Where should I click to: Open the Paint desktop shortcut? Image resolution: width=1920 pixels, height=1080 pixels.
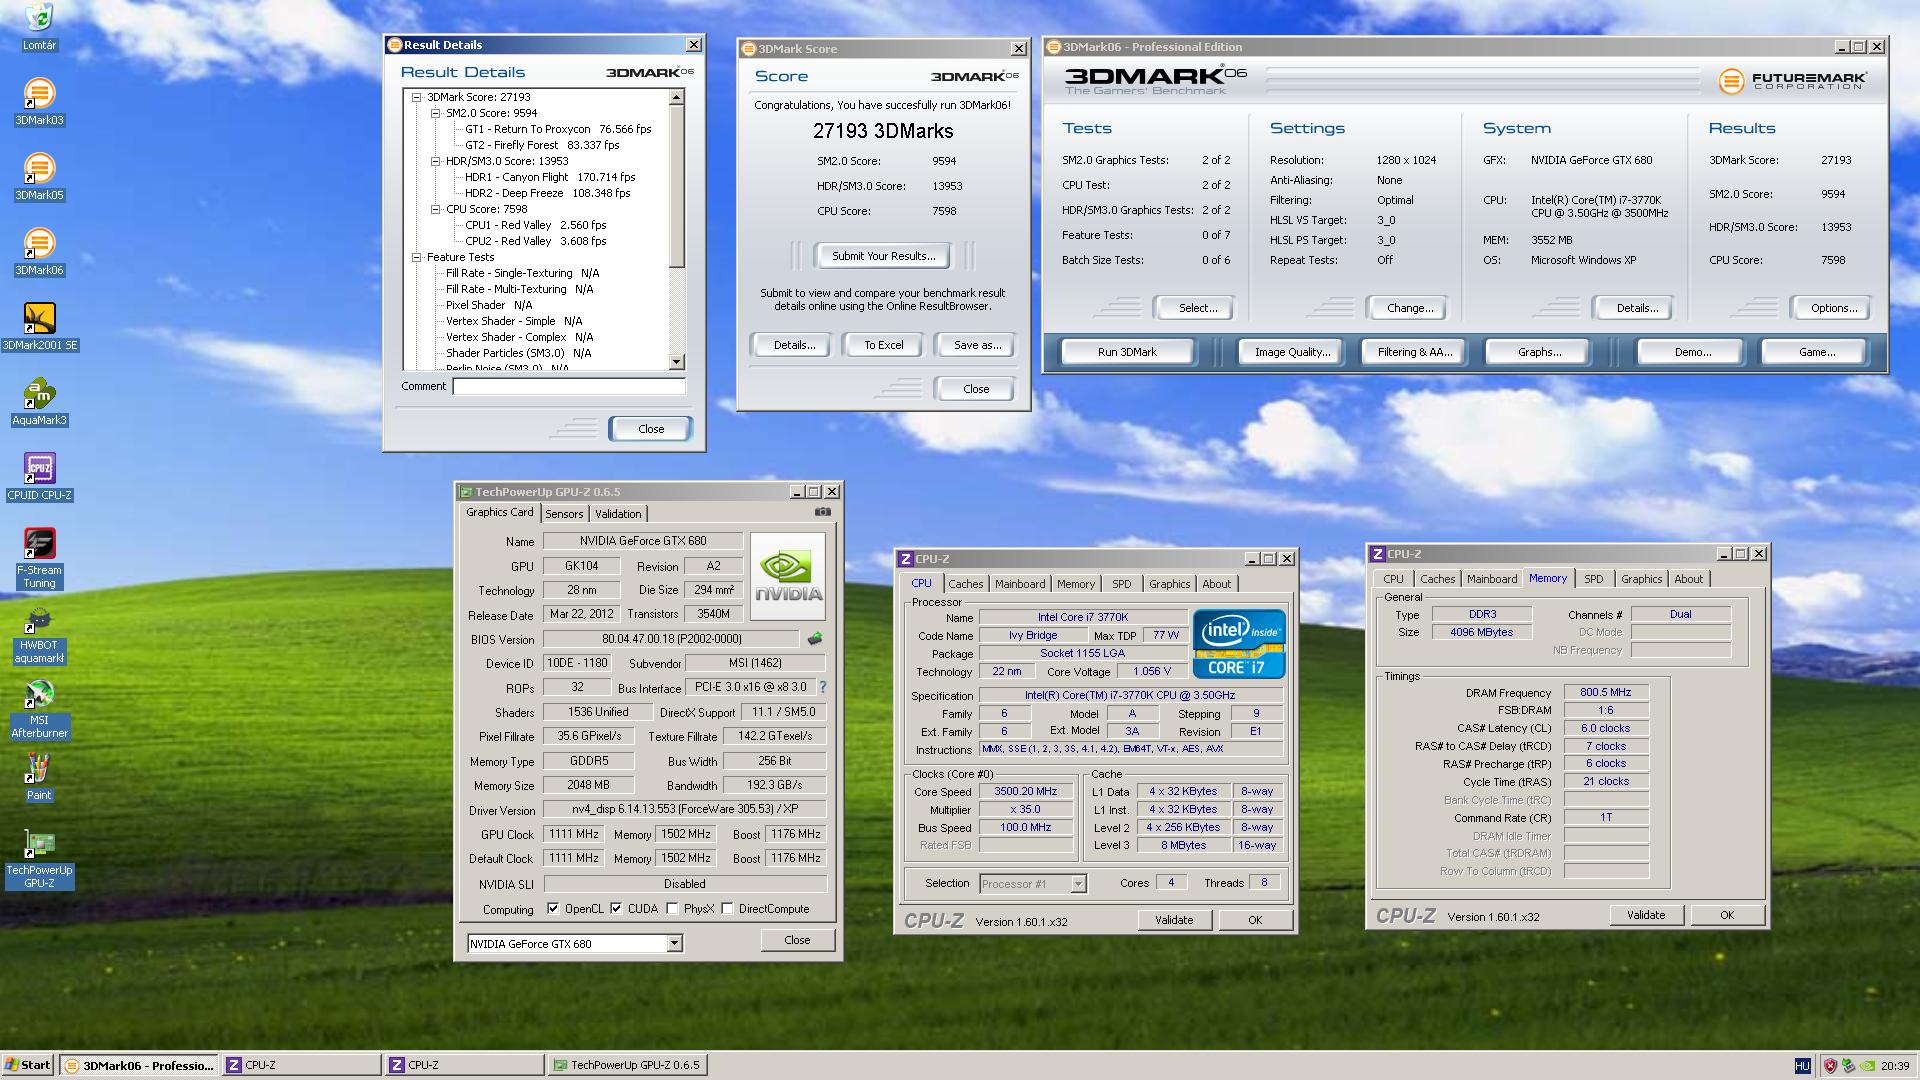click(x=39, y=777)
